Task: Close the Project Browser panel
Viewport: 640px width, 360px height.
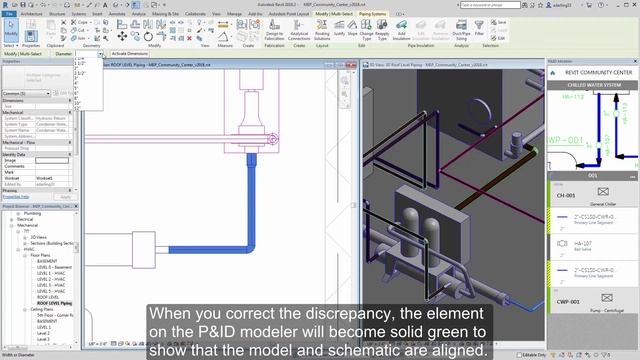Action: 76,206
